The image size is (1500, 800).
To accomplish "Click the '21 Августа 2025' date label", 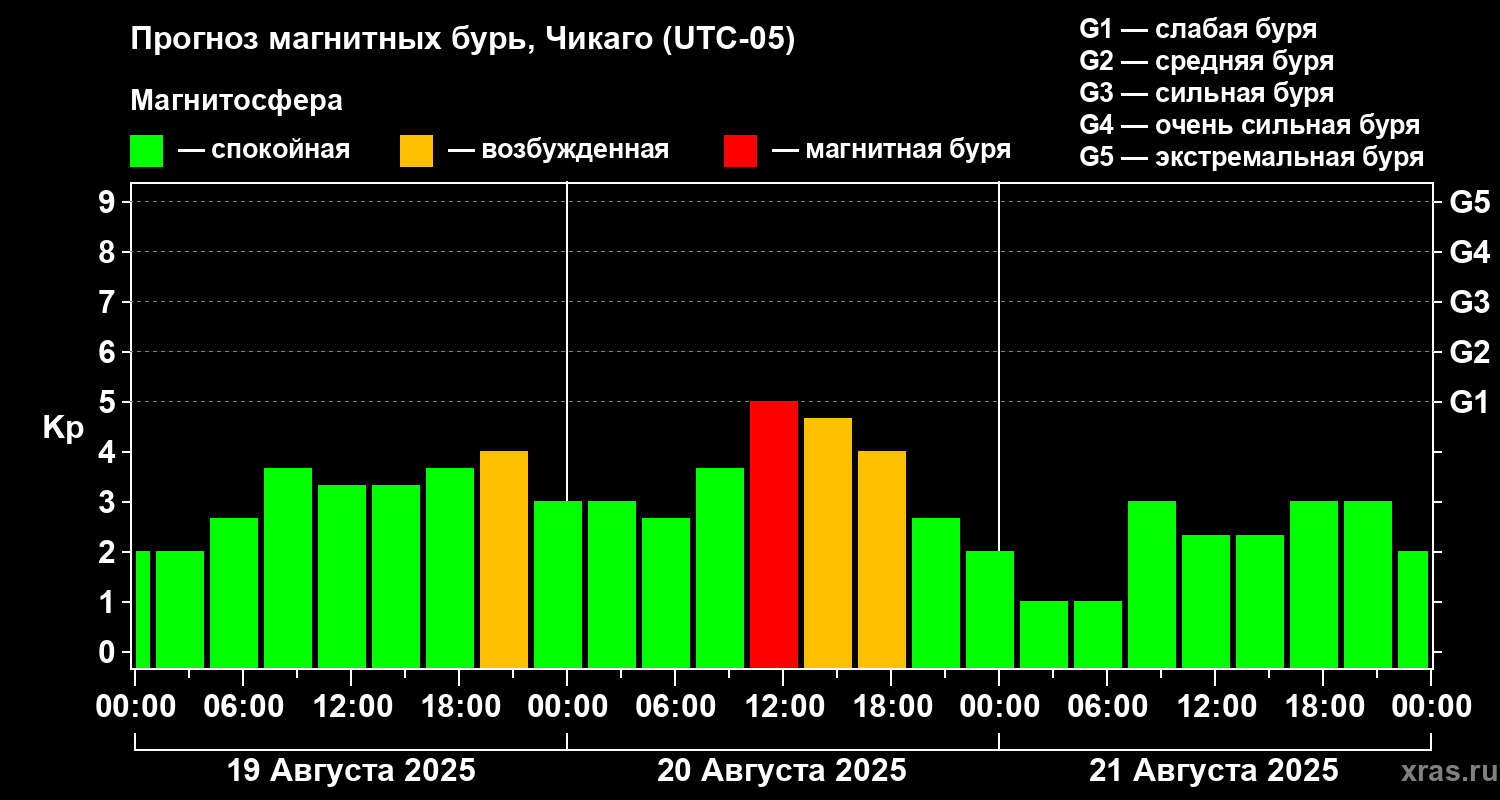I will (1213, 771).
